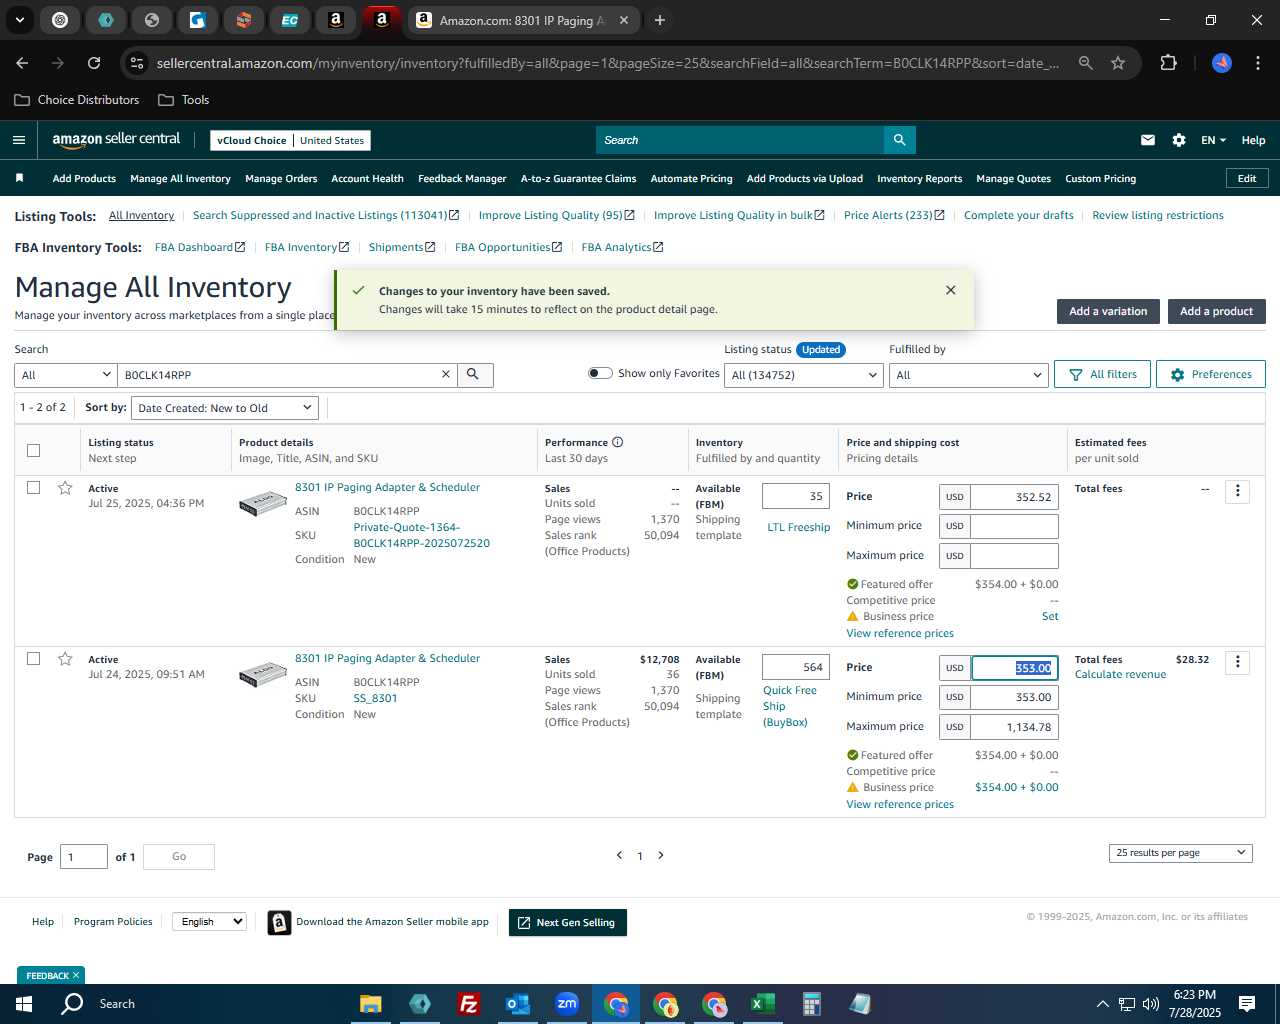Click the quantity field showing 564
The height and width of the screenshot is (1024, 1280).
tap(796, 667)
